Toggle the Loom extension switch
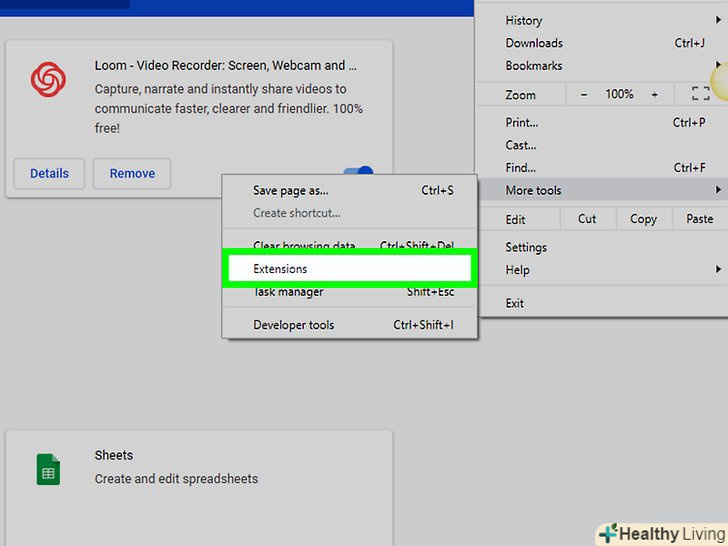 click(x=358, y=171)
